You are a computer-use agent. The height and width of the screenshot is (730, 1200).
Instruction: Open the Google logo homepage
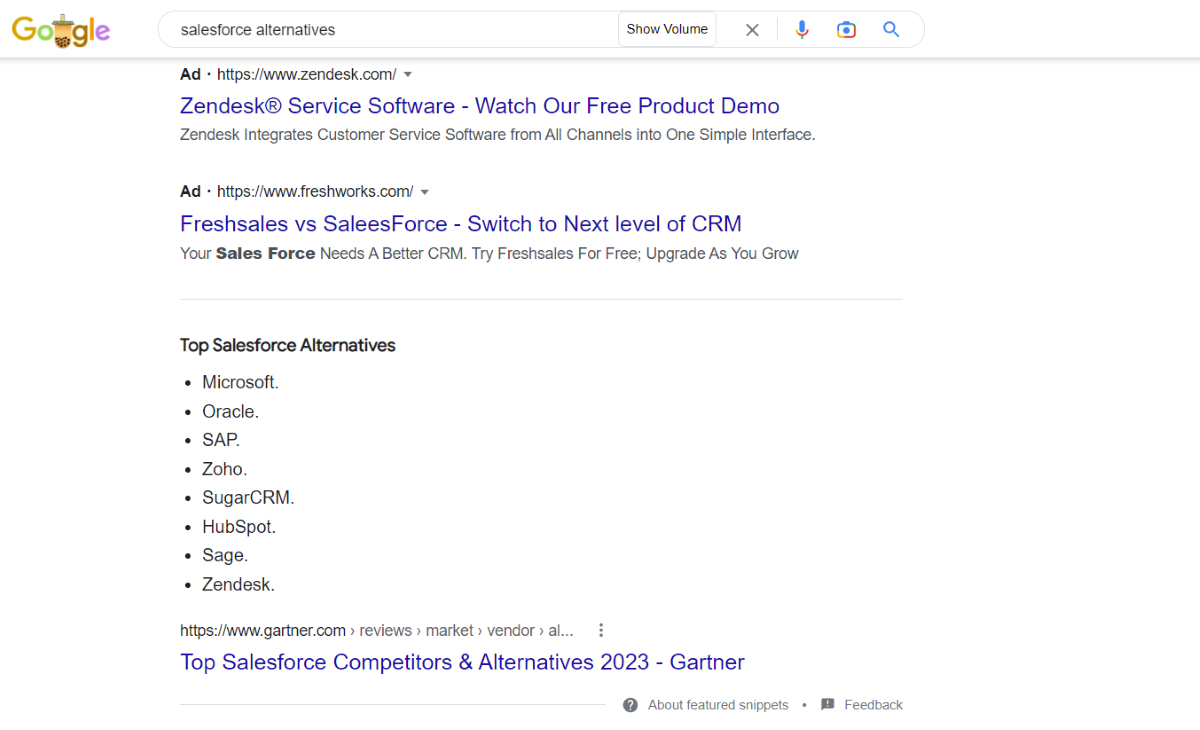pyautogui.click(x=61, y=30)
